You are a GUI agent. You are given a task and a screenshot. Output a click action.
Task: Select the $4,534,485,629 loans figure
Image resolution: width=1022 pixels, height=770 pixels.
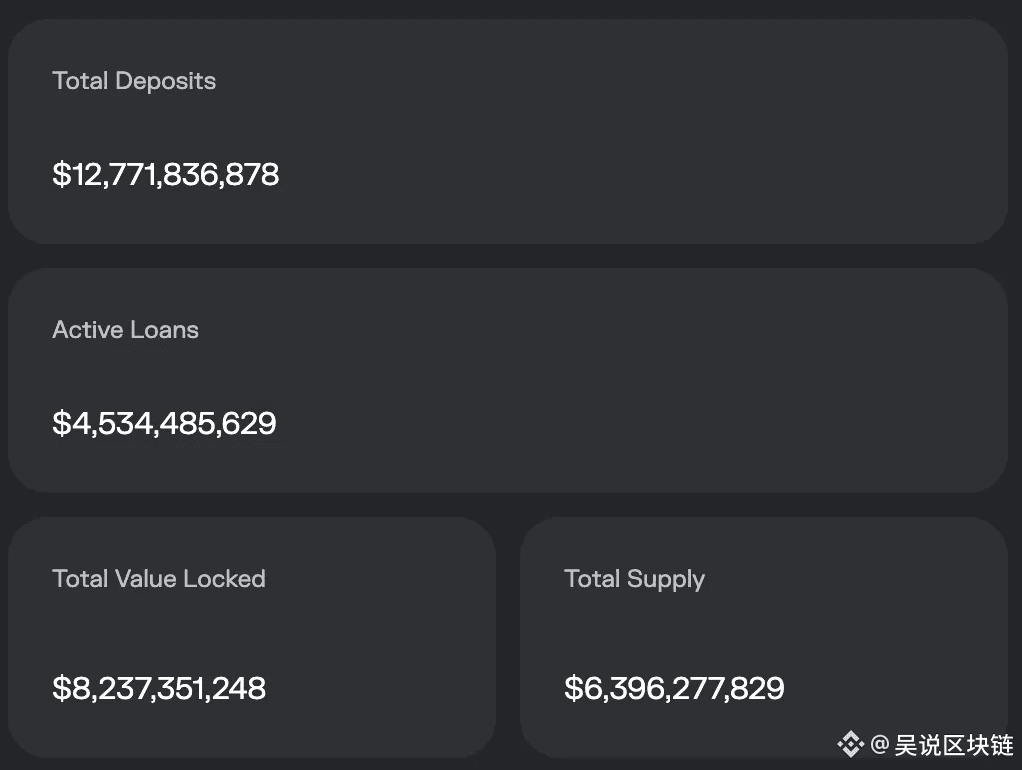tap(164, 423)
